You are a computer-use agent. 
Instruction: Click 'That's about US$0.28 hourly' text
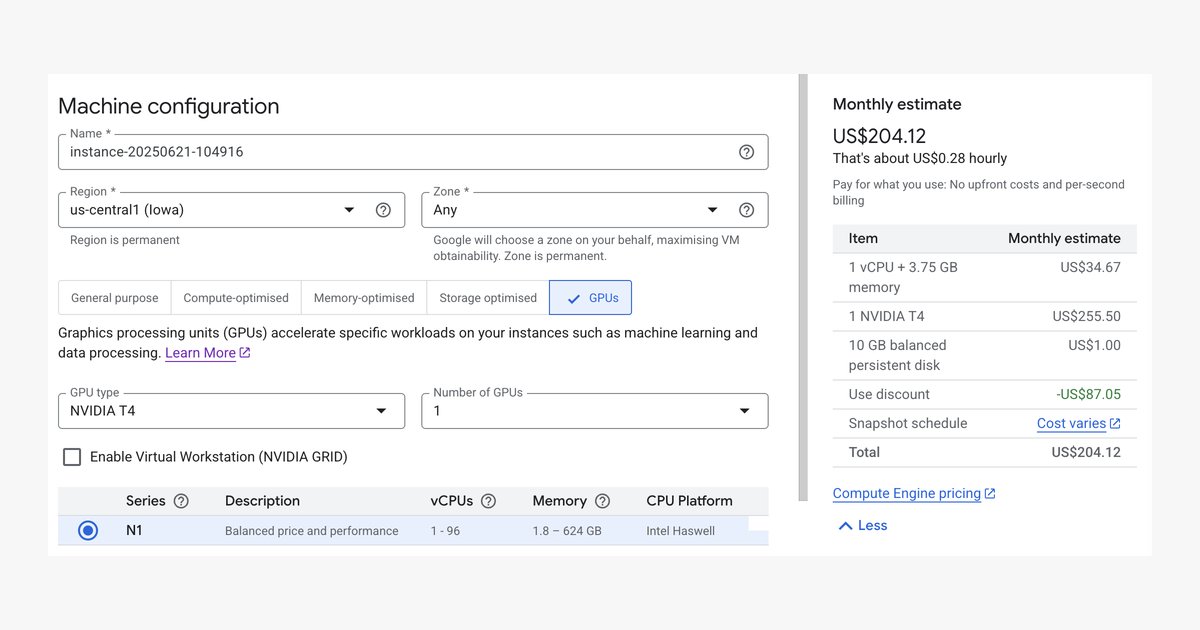(920, 158)
